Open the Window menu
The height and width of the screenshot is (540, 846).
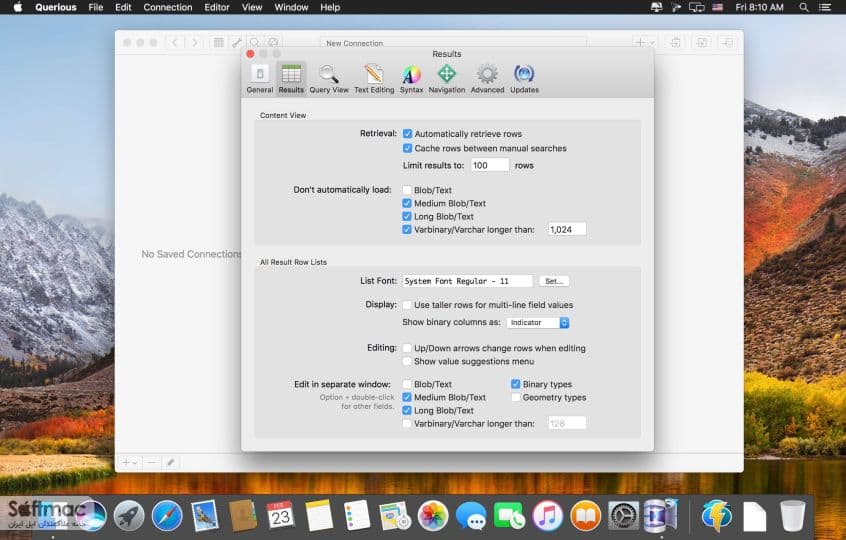[x=291, y=8]
